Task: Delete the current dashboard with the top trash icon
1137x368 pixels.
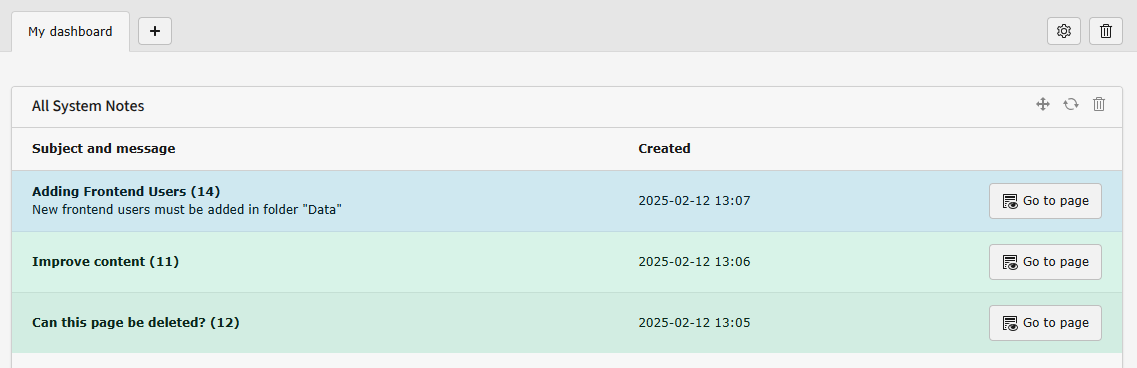Action: (x=1106, y=31)
